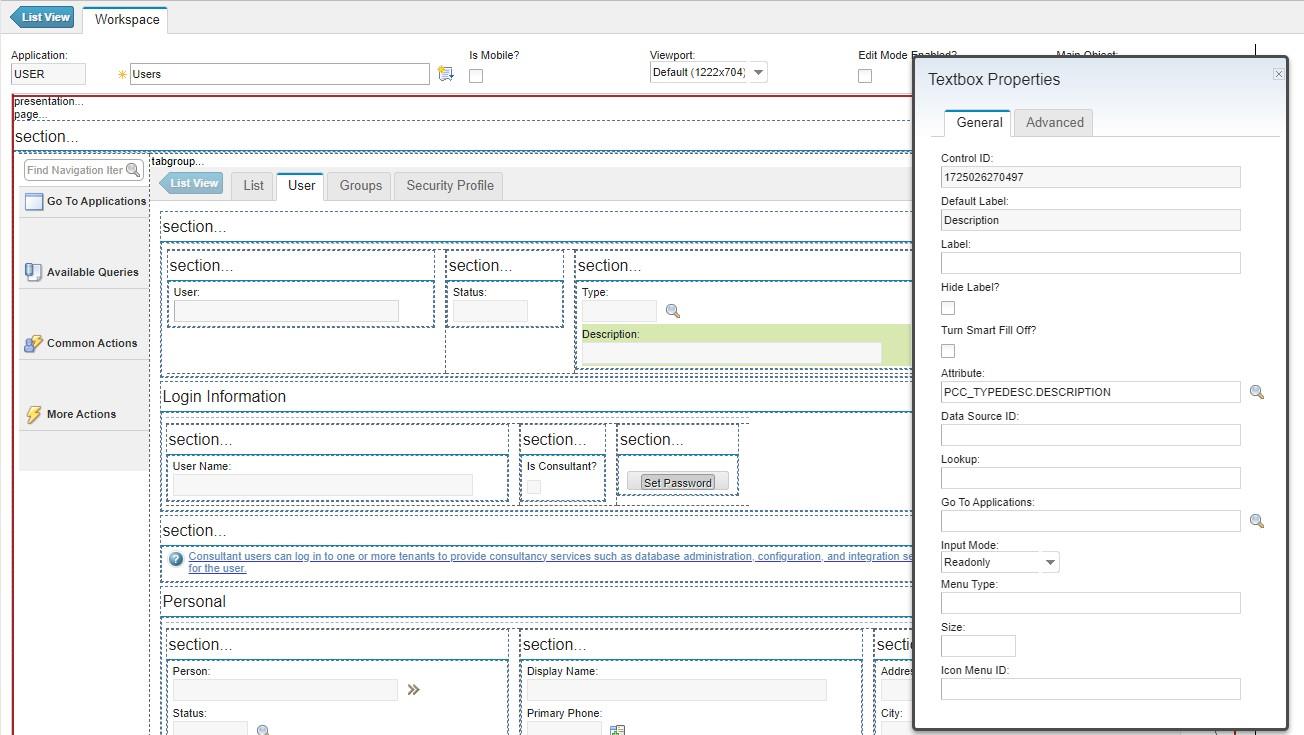Viewport: 1304px width, 735px height.
Task: Open the Status lookup magnifier under Person section
Action: tap(262, 730)
